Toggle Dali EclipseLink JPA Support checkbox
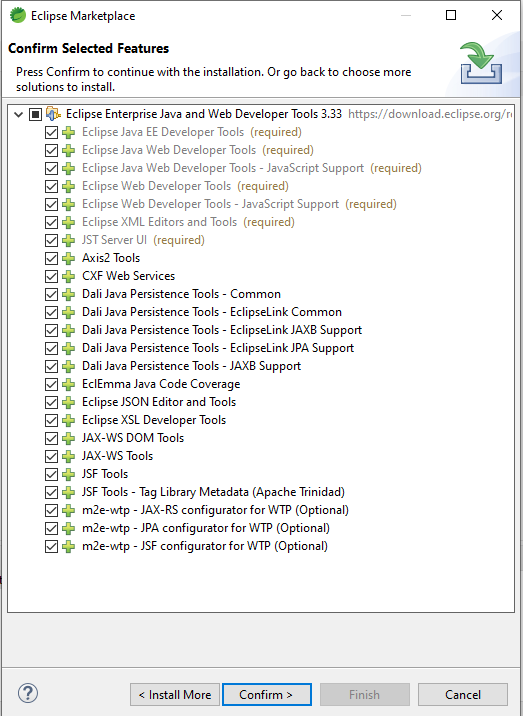The image size is (523, 716). pos(51,348)
